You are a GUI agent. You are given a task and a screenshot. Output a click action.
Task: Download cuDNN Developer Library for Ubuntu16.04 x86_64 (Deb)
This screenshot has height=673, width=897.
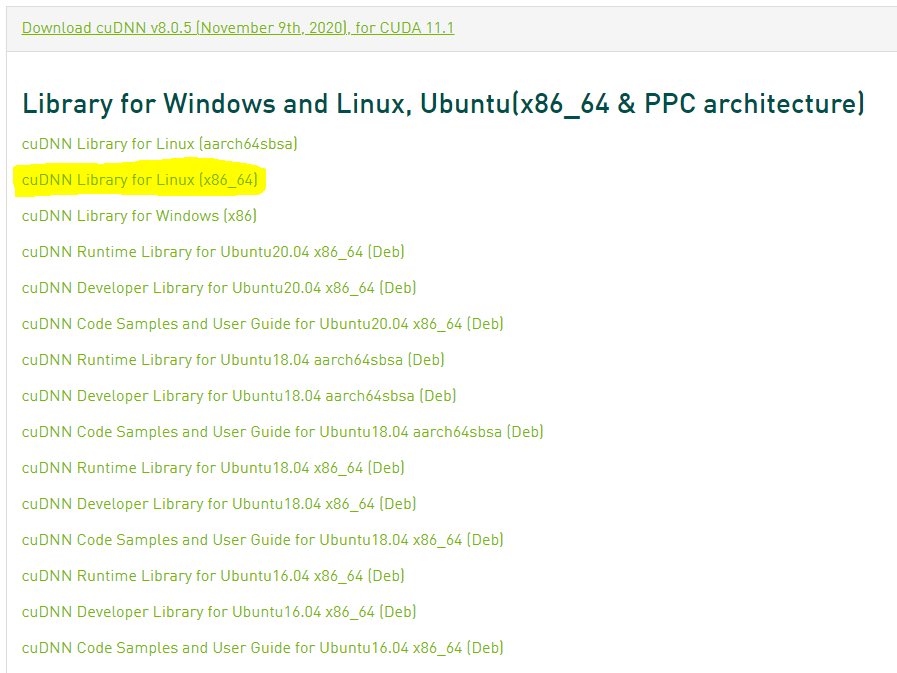pos(219,612)
